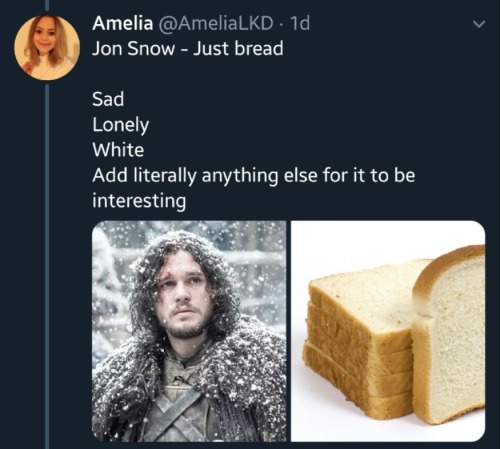
Task: Click the stacked bread slices
Action: click(x=362, y=340)
